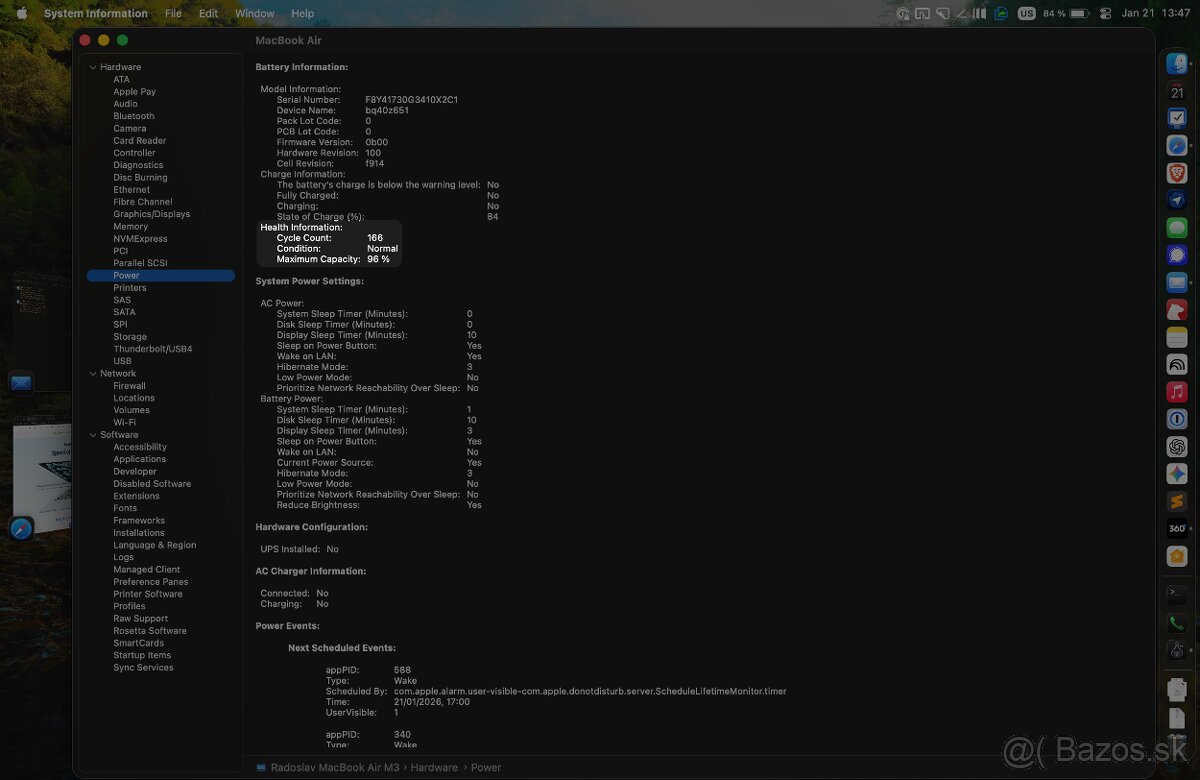Click the Apple menu logo
Viewport: 1200px width, 780px height.
(21, 14)
